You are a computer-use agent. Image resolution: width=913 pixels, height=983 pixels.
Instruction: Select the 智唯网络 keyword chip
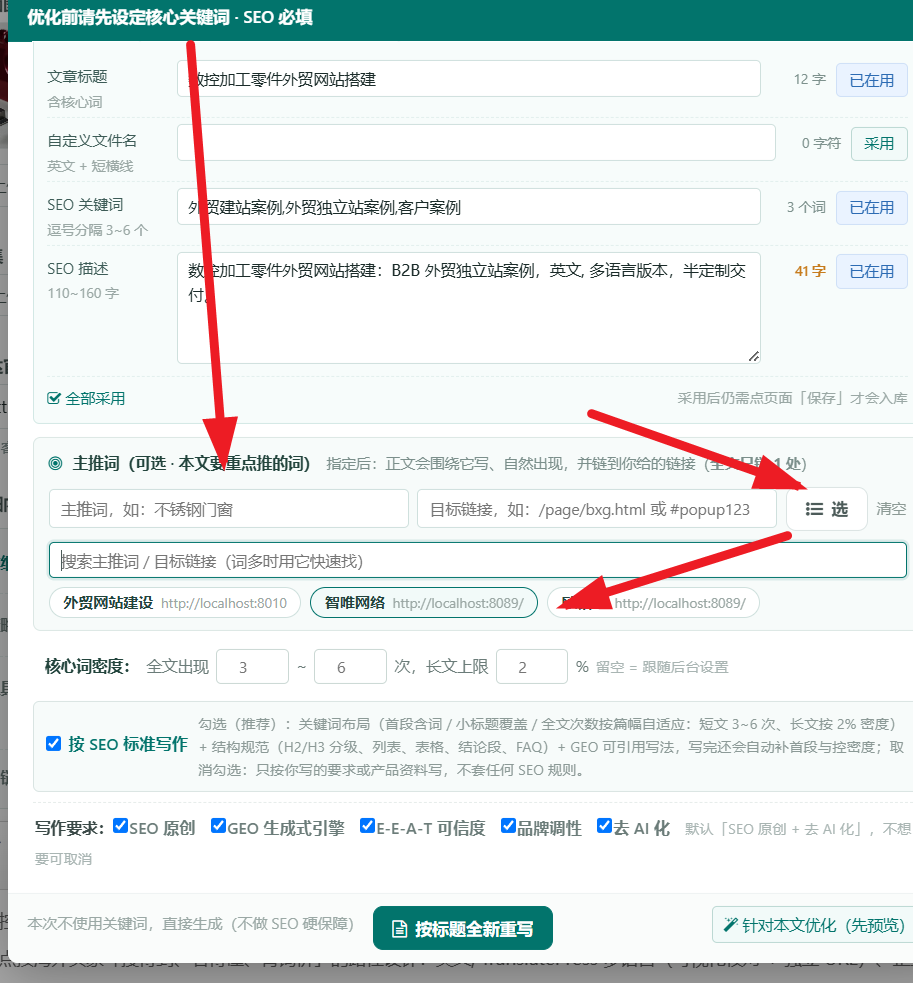(x=424, y=603)
